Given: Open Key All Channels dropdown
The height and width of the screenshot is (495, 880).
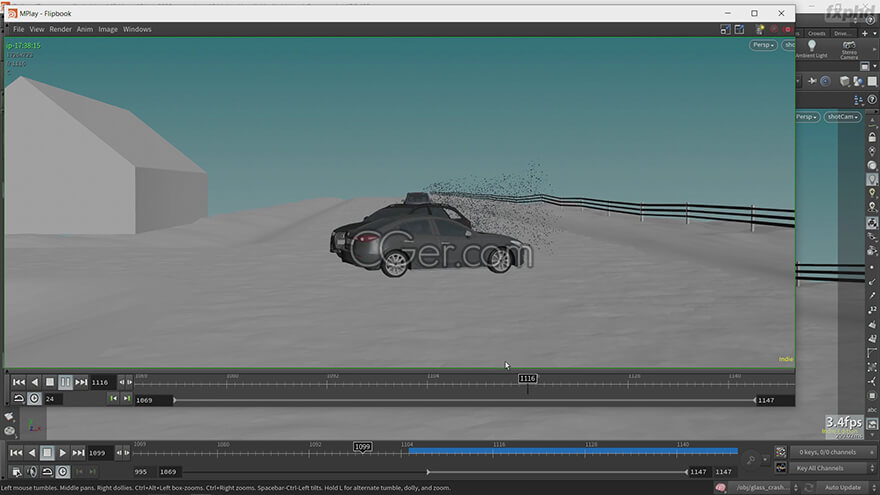Looking at the screenshot, I should pos(832,468).
